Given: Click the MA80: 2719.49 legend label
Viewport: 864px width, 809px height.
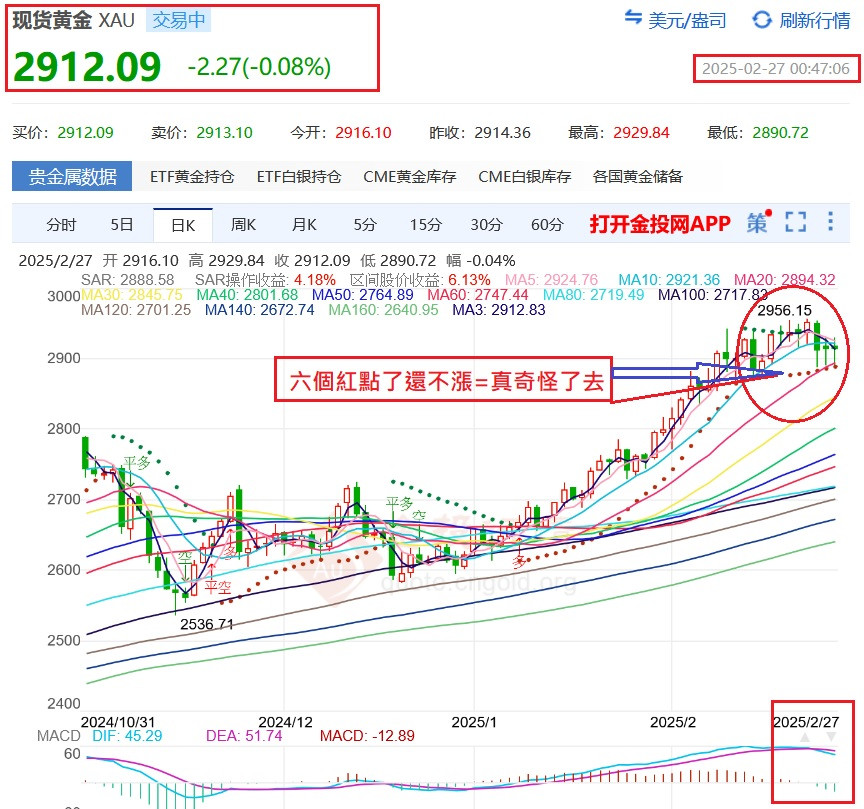Looking at the screenshot, I should (593, 295).
